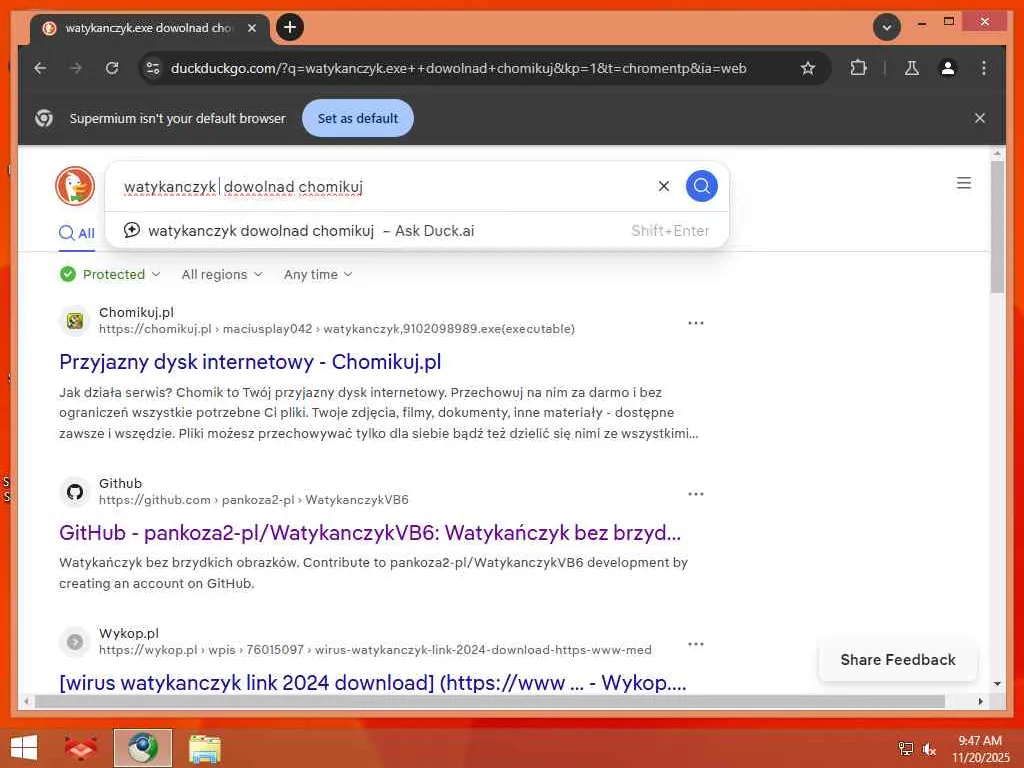Click the scroll right arrow

pyautogui.click(x=980, y=701)
